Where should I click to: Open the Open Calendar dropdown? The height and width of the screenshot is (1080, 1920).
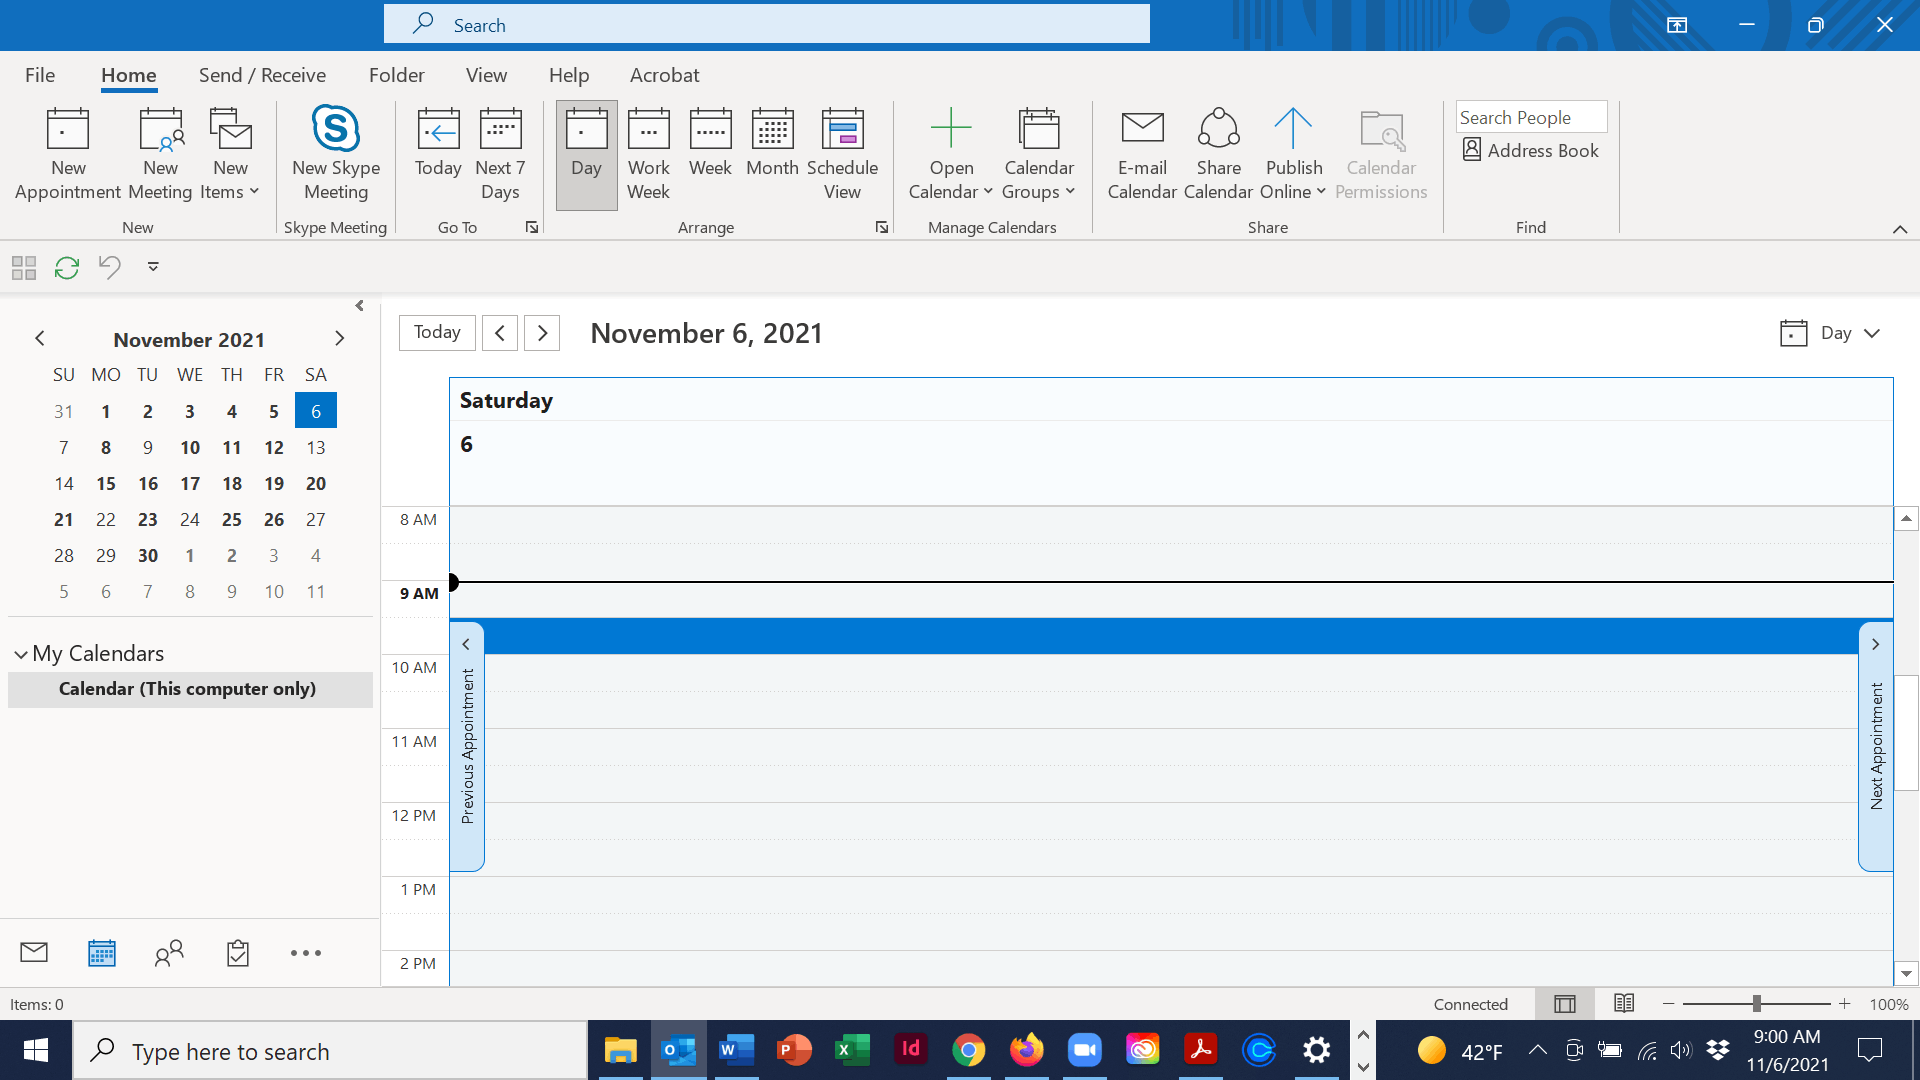950,155
